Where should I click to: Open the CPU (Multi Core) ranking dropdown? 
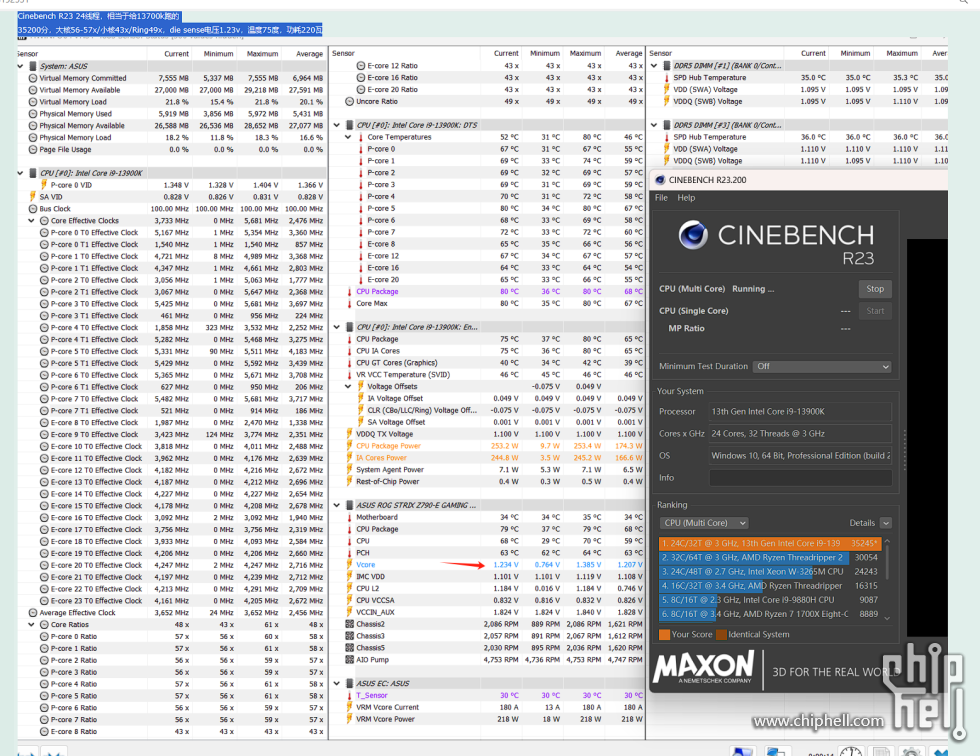coord(704,523)
